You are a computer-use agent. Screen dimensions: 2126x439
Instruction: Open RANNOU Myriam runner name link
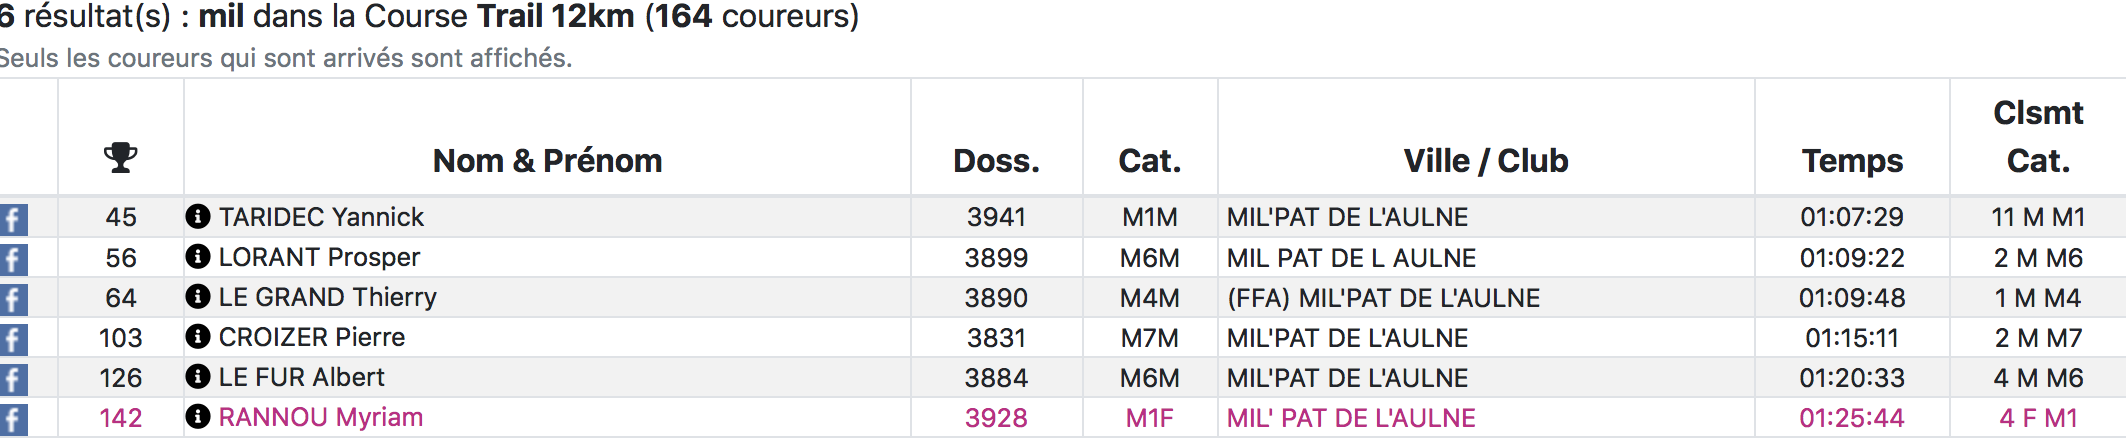(x=321, y=417)
